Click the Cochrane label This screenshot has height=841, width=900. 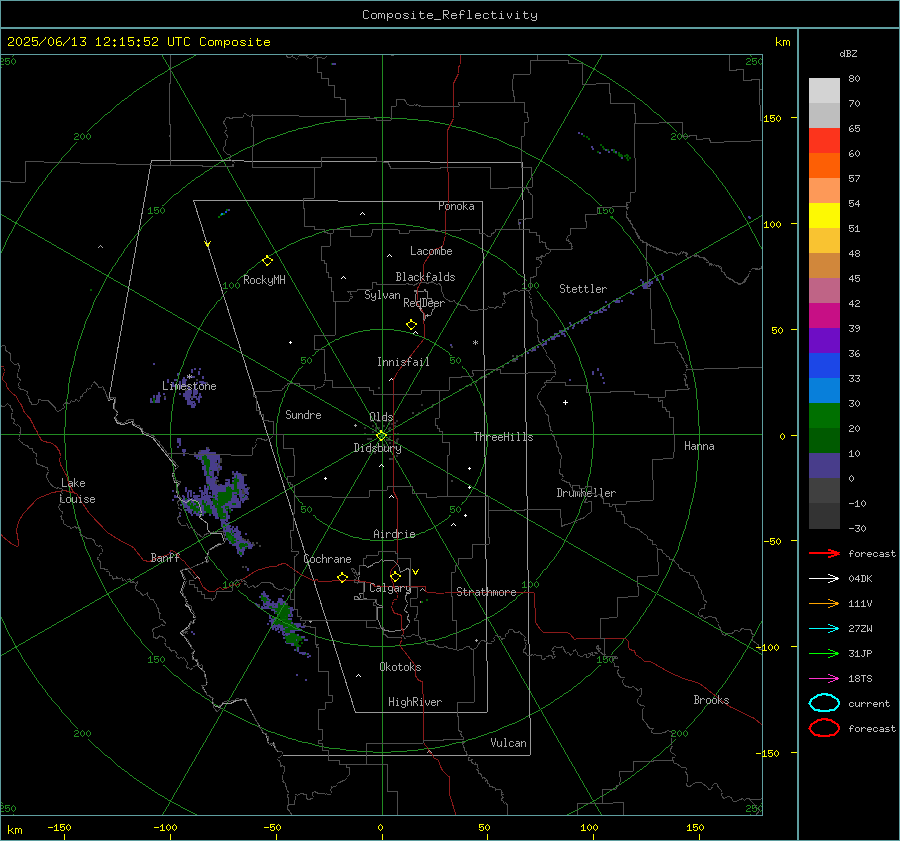point(327,559)
